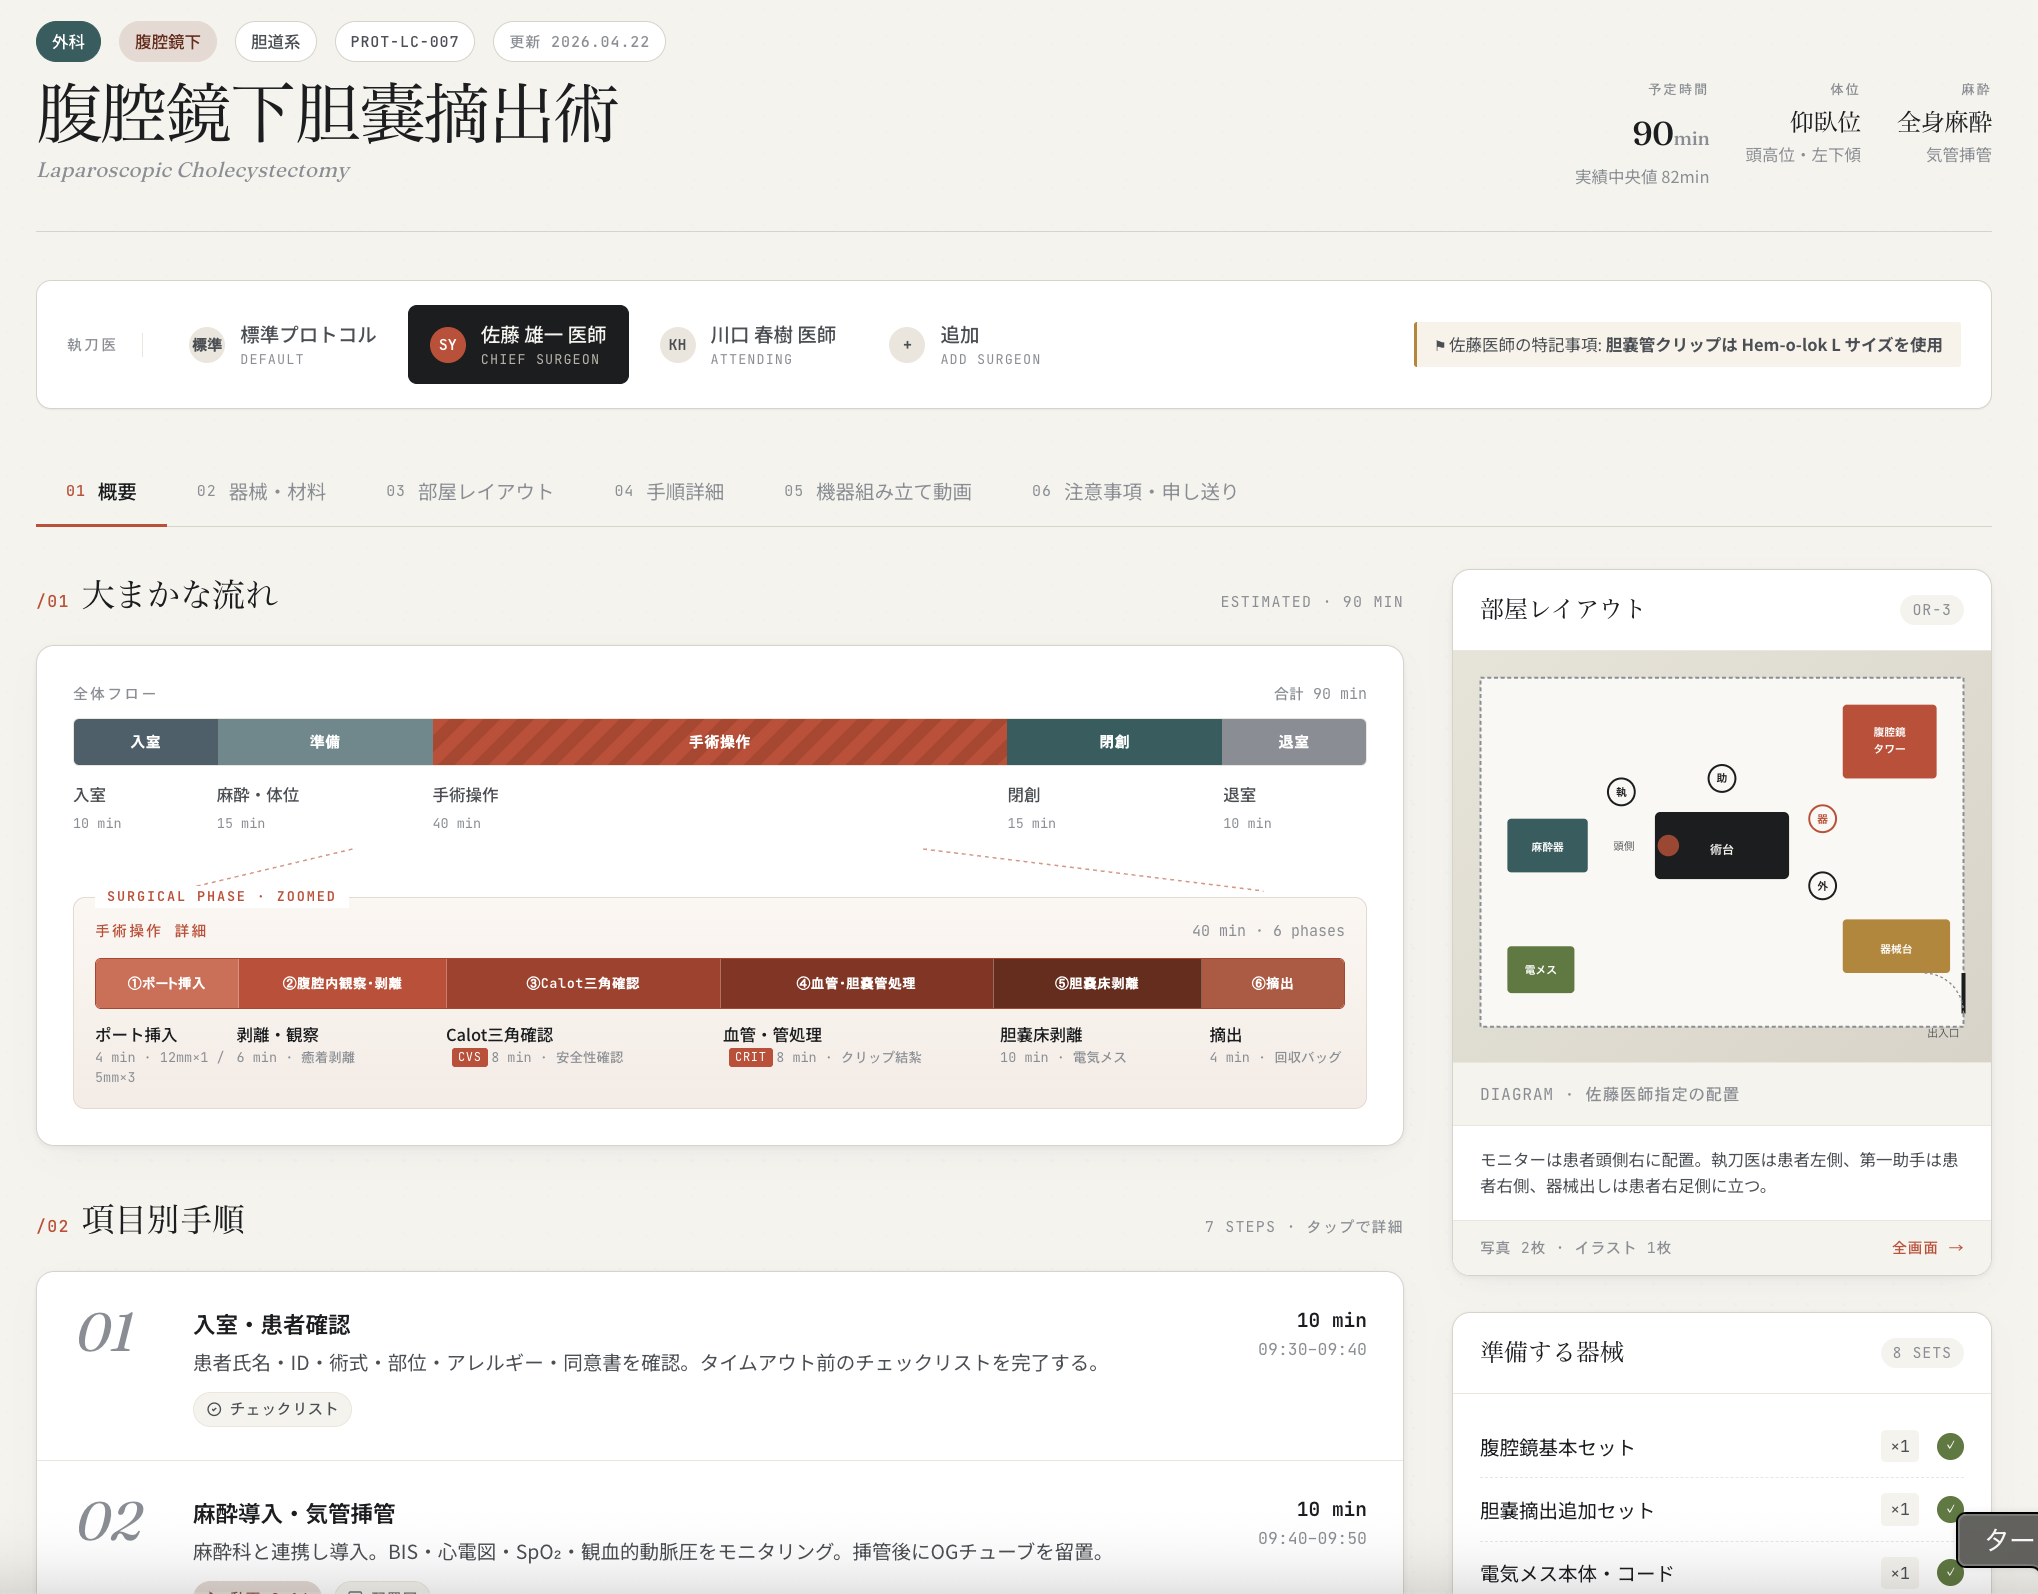Toggle check mark for 腹腔鏡基本セット
Image resolution: width=2038 pixels, height=1594 pixels.
click(x=1949, y=1446)
